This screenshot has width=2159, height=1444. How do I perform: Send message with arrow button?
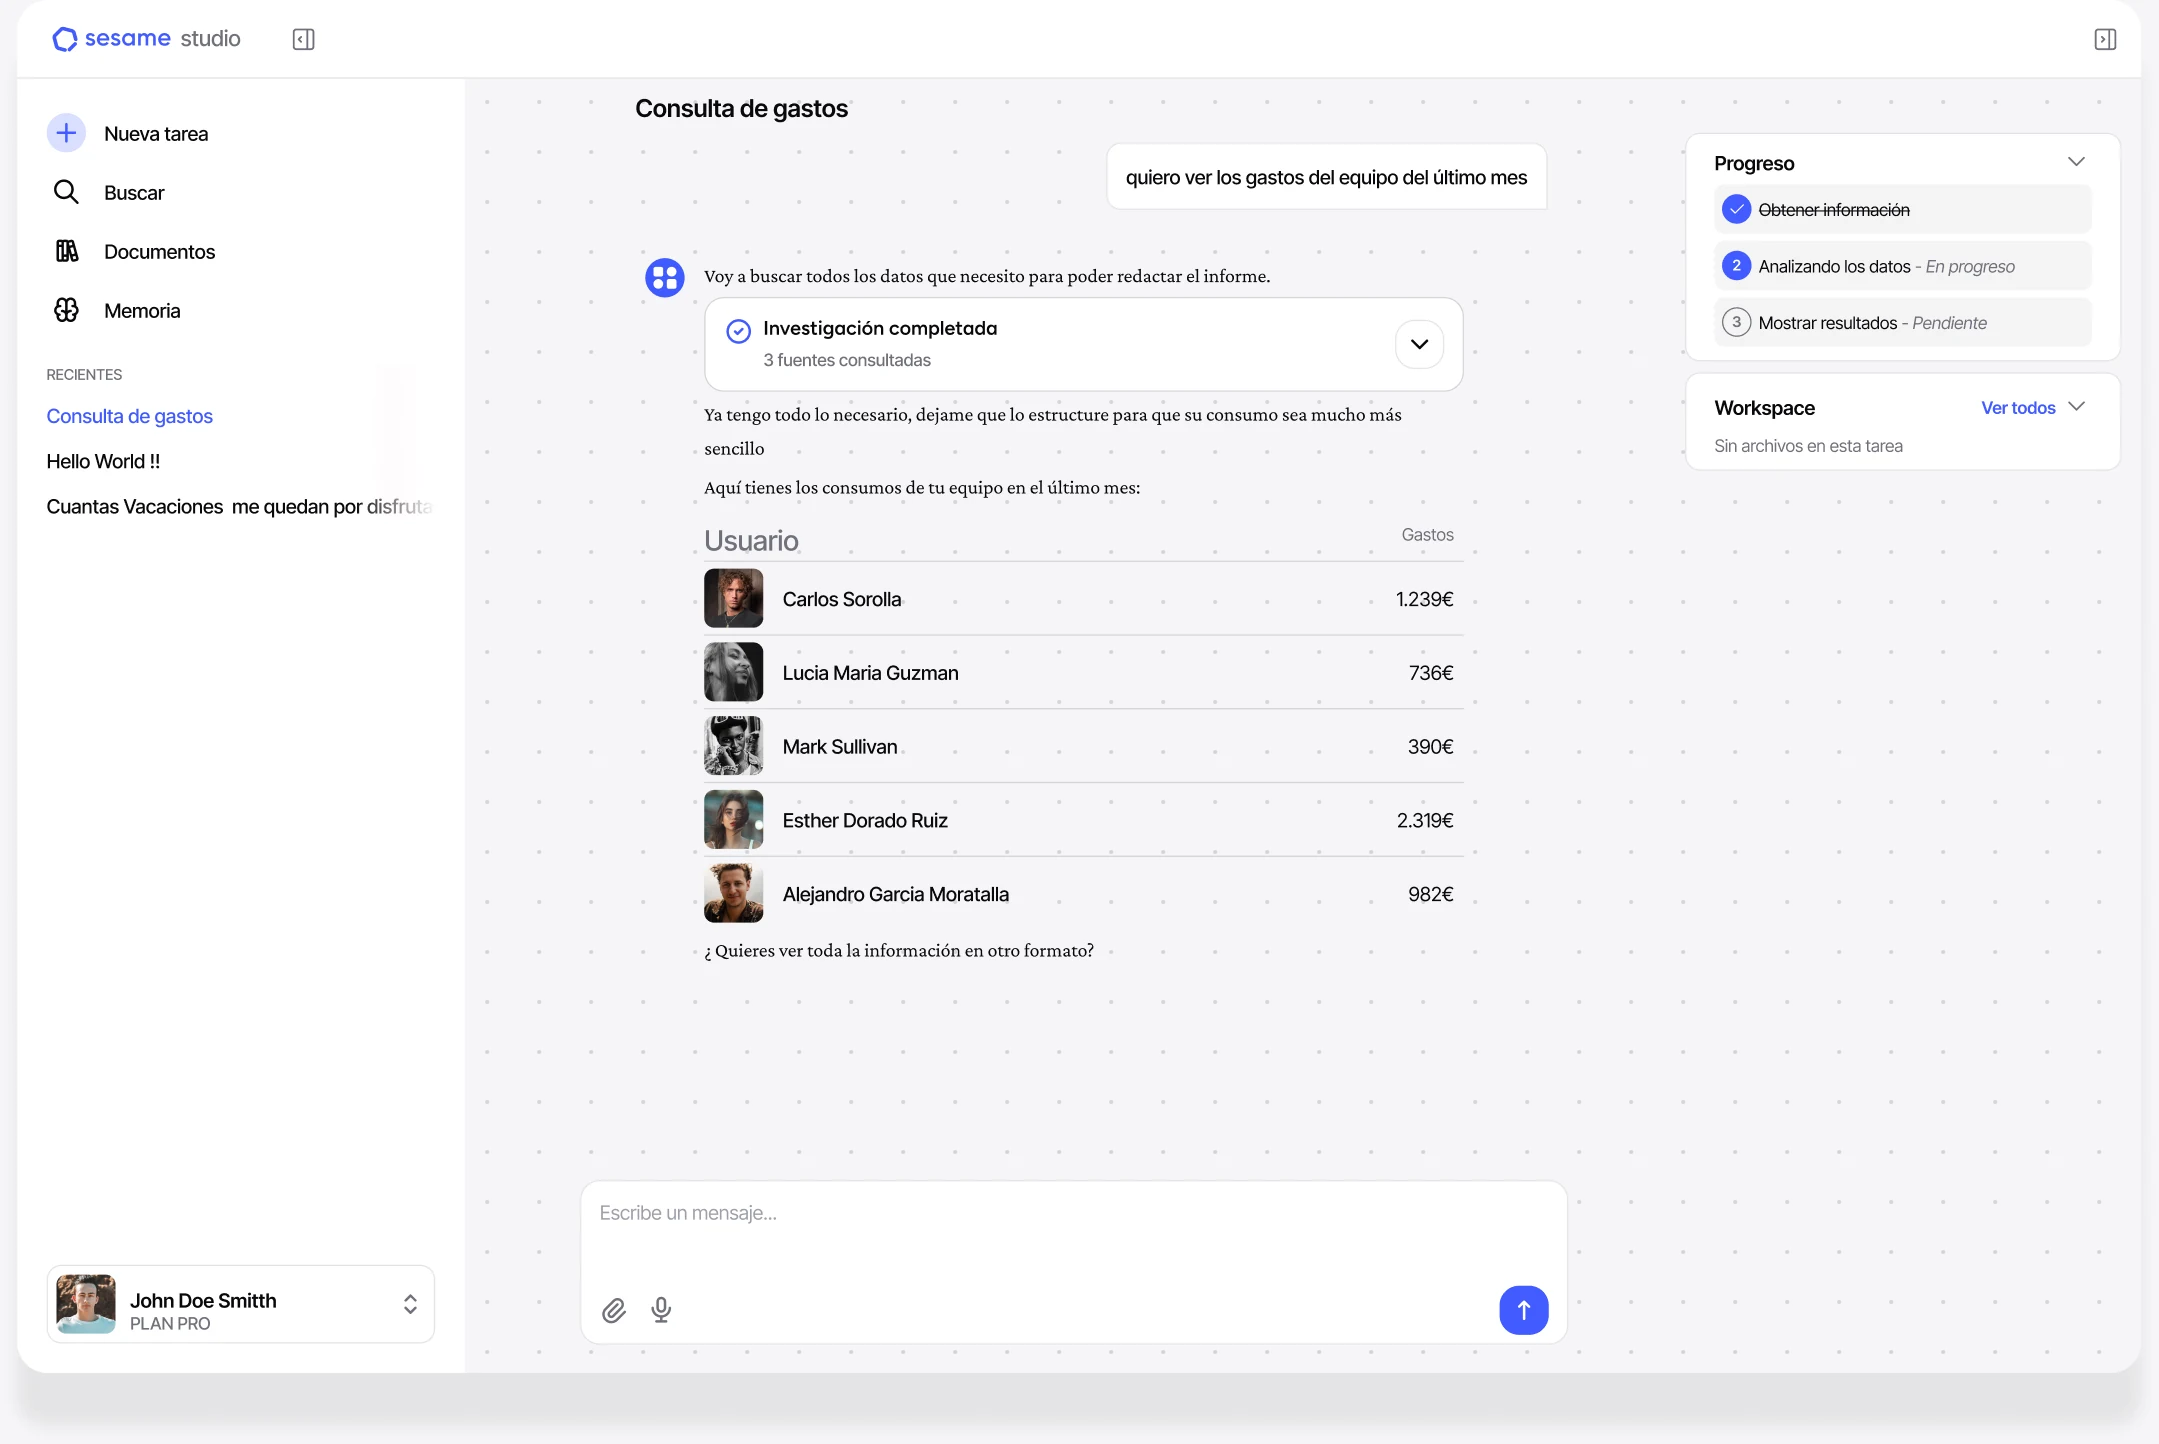coord(1524,1310)
